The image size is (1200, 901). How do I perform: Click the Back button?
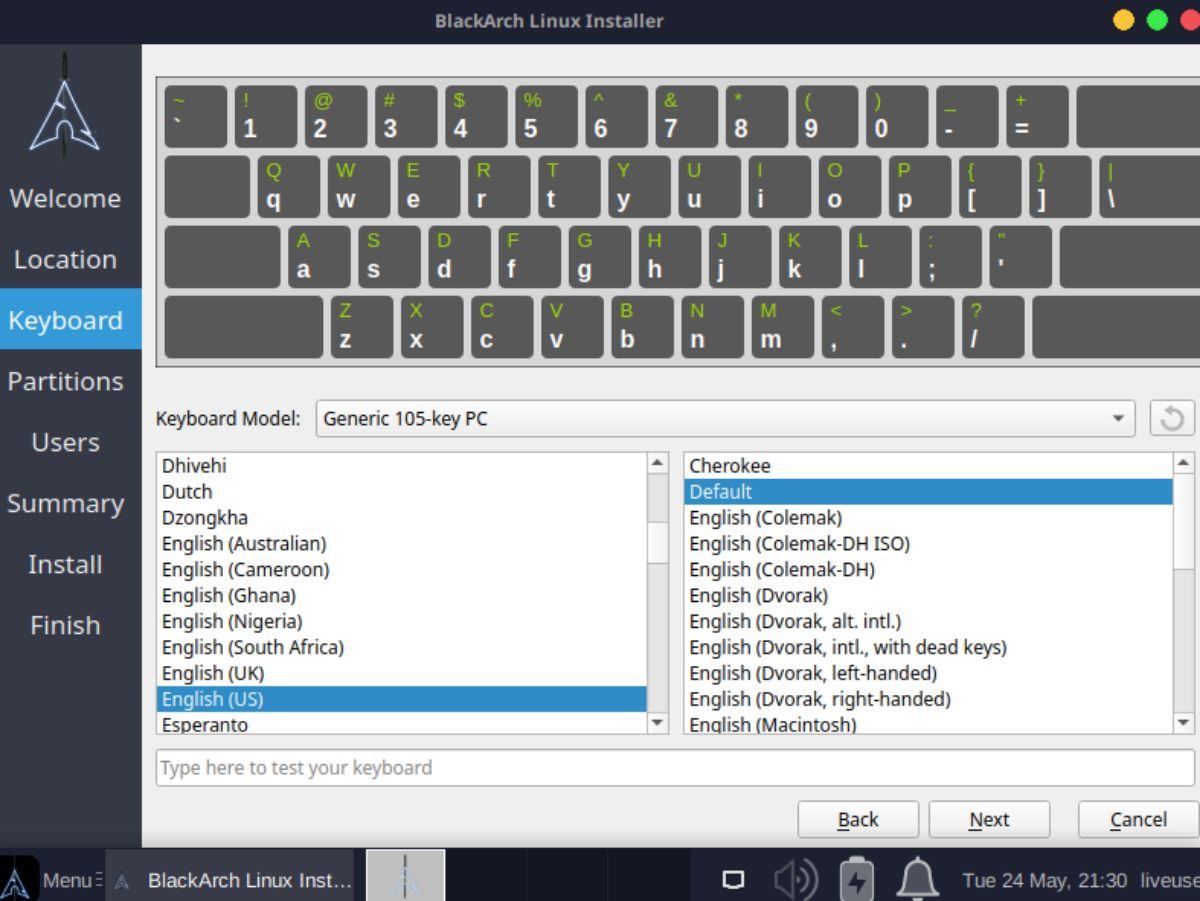858,819
